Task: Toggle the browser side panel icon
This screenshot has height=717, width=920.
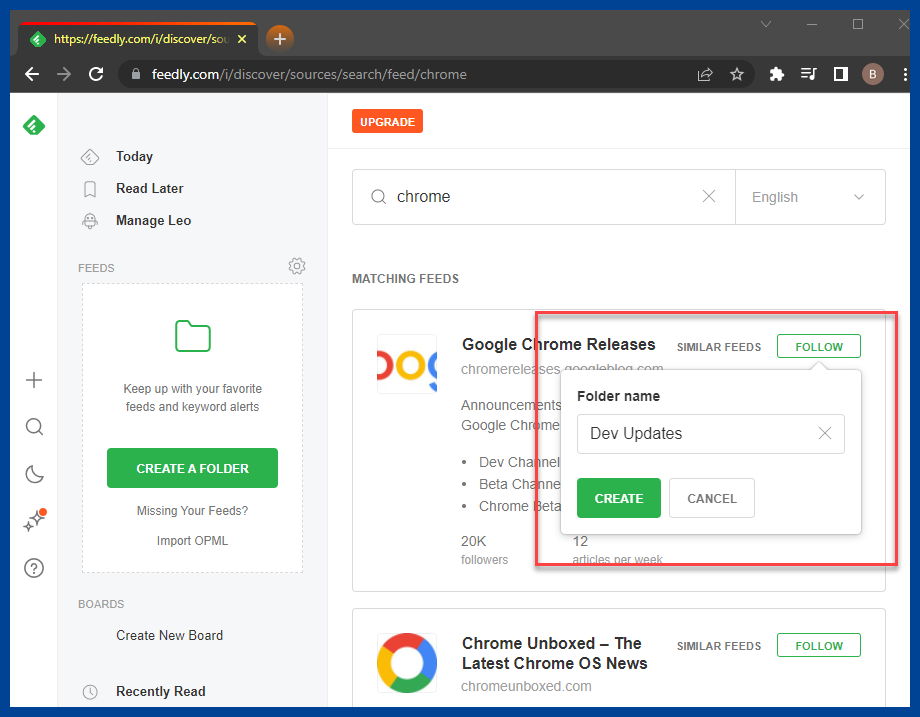Action: 841,74
